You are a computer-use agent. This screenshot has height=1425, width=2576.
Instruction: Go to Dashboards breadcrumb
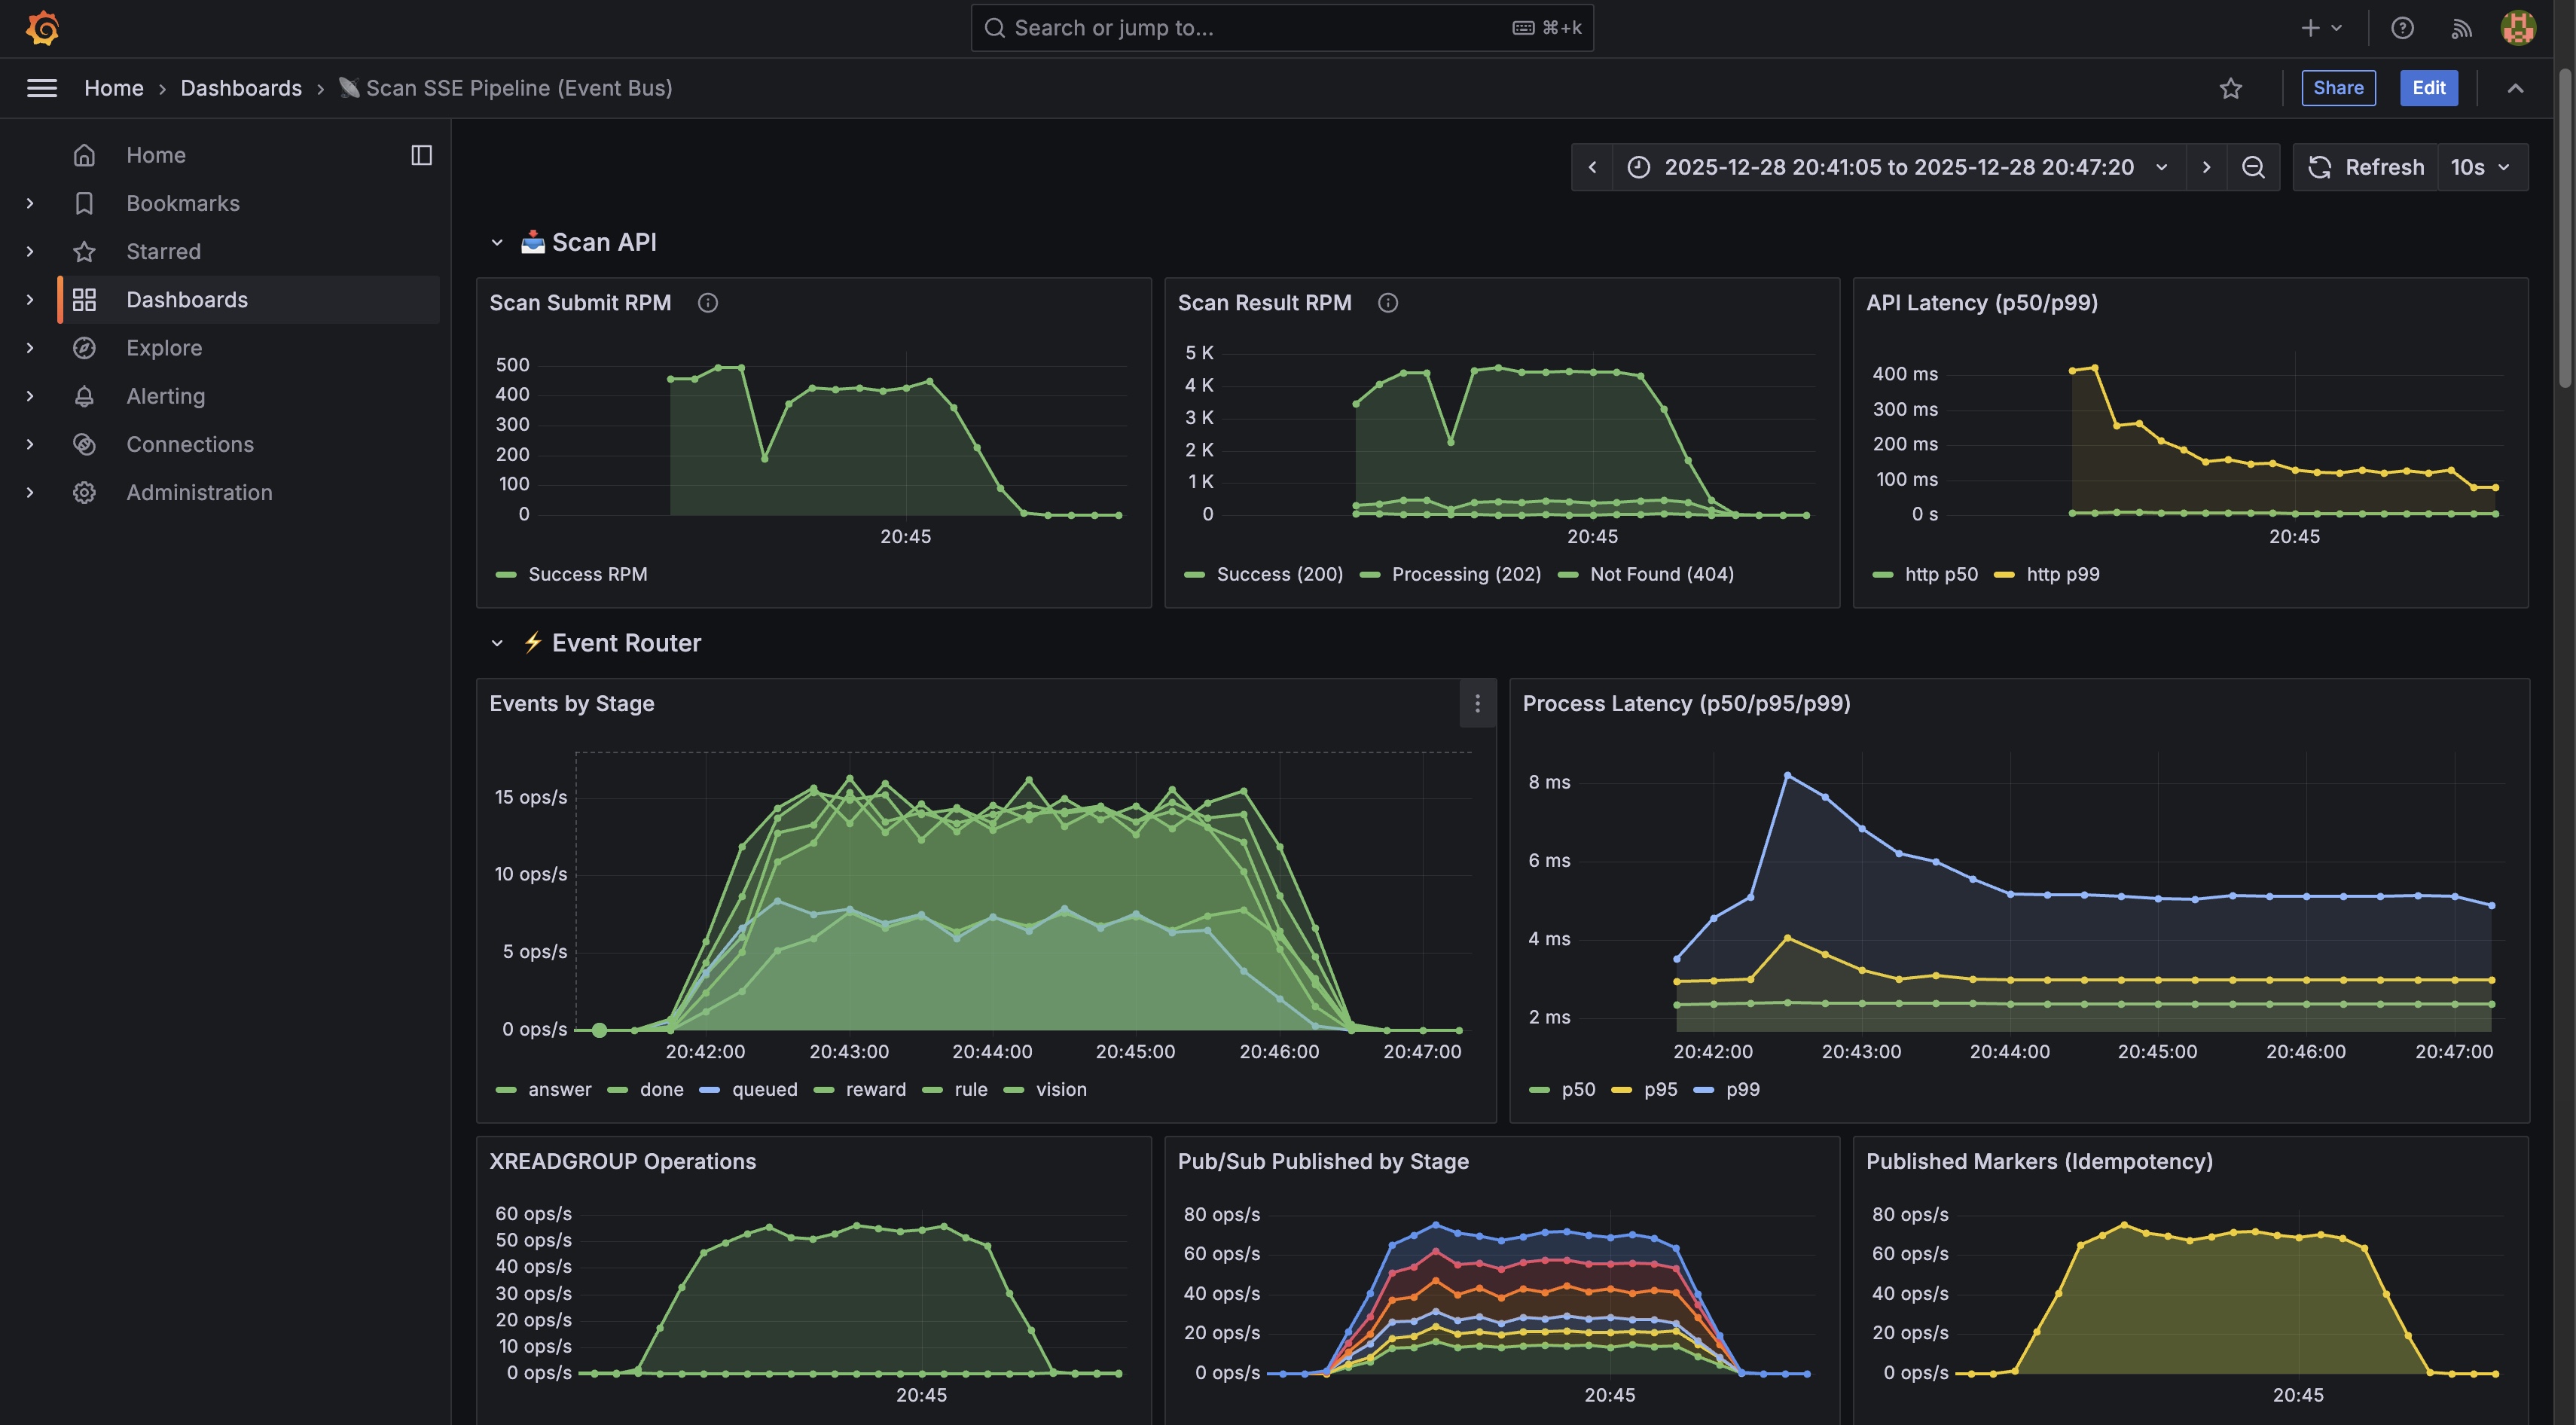pos(240,88)
